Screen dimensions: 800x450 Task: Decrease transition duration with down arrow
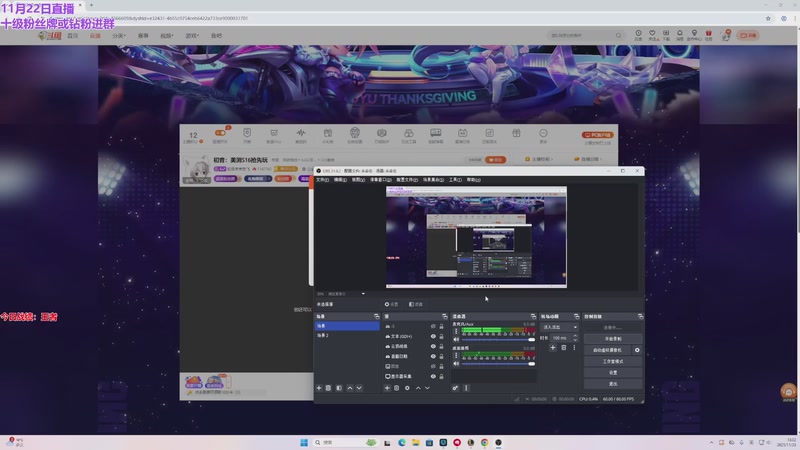tap(576, 340)
